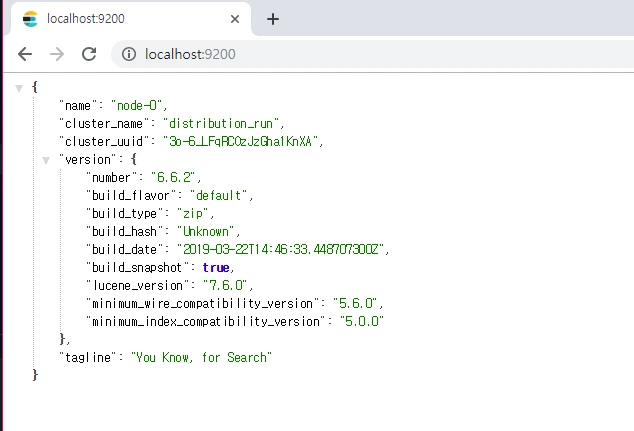Click the "minimum_wire_compatibility_version" key
634x431 pixels.
[203, 303]
